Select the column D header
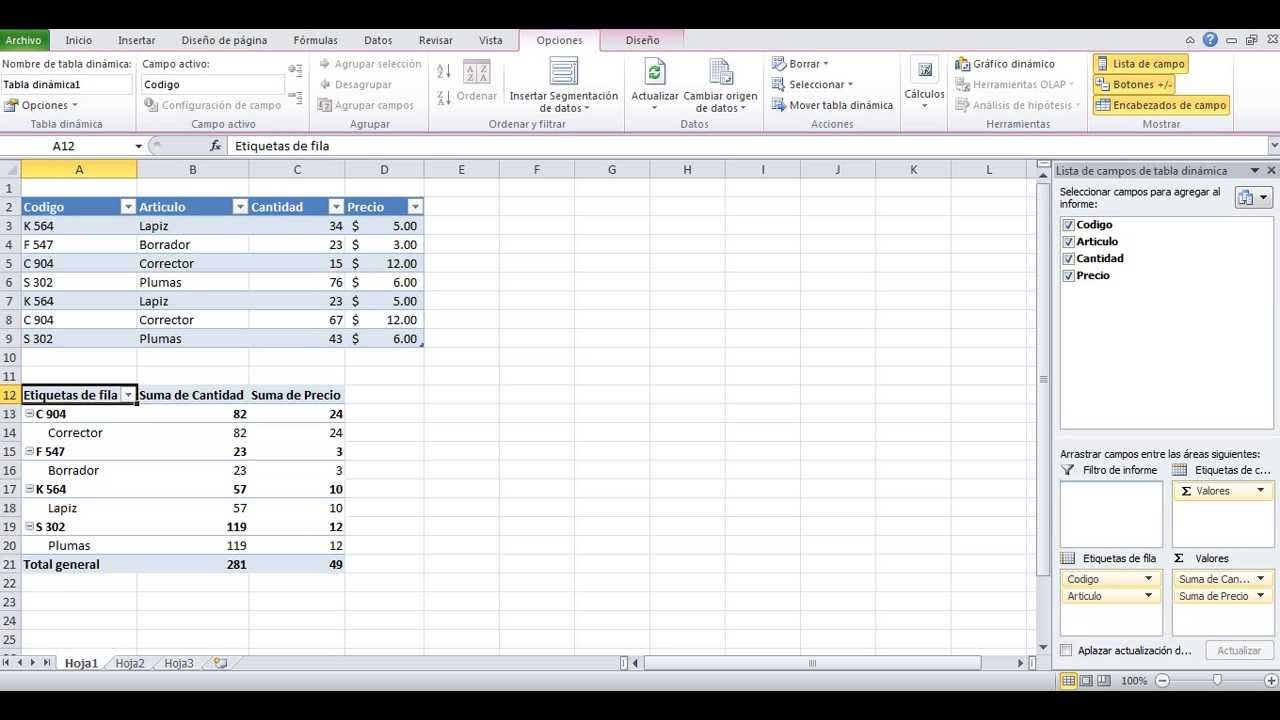Viewport: 1280px width, 720px height. coord(384,170)
